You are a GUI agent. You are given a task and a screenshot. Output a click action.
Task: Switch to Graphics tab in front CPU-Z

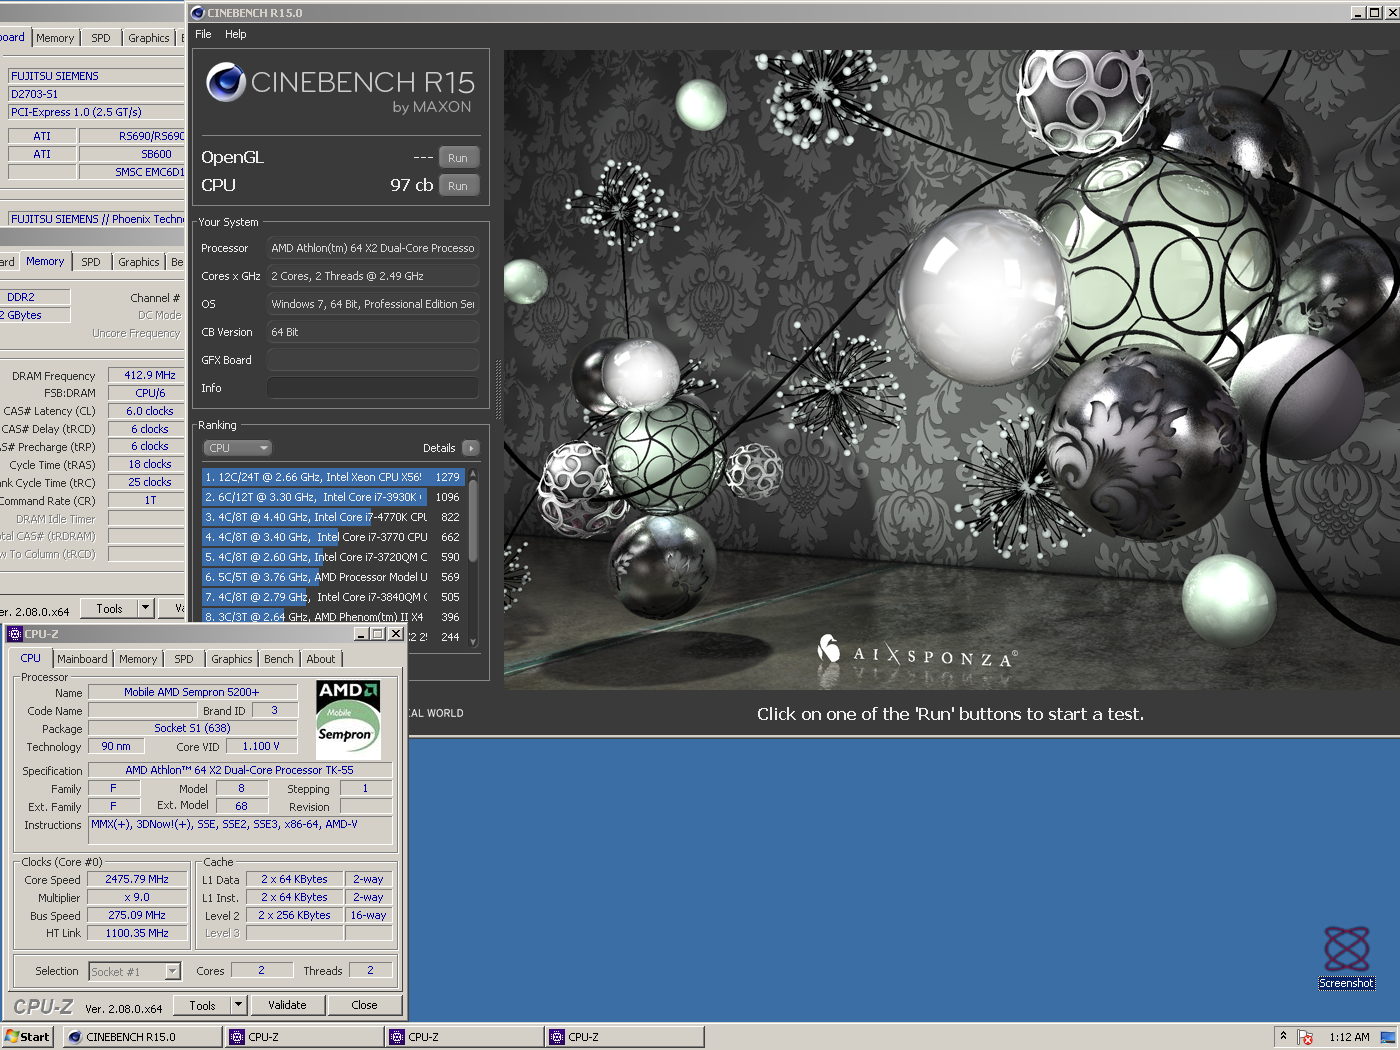(x=232, y=659)
